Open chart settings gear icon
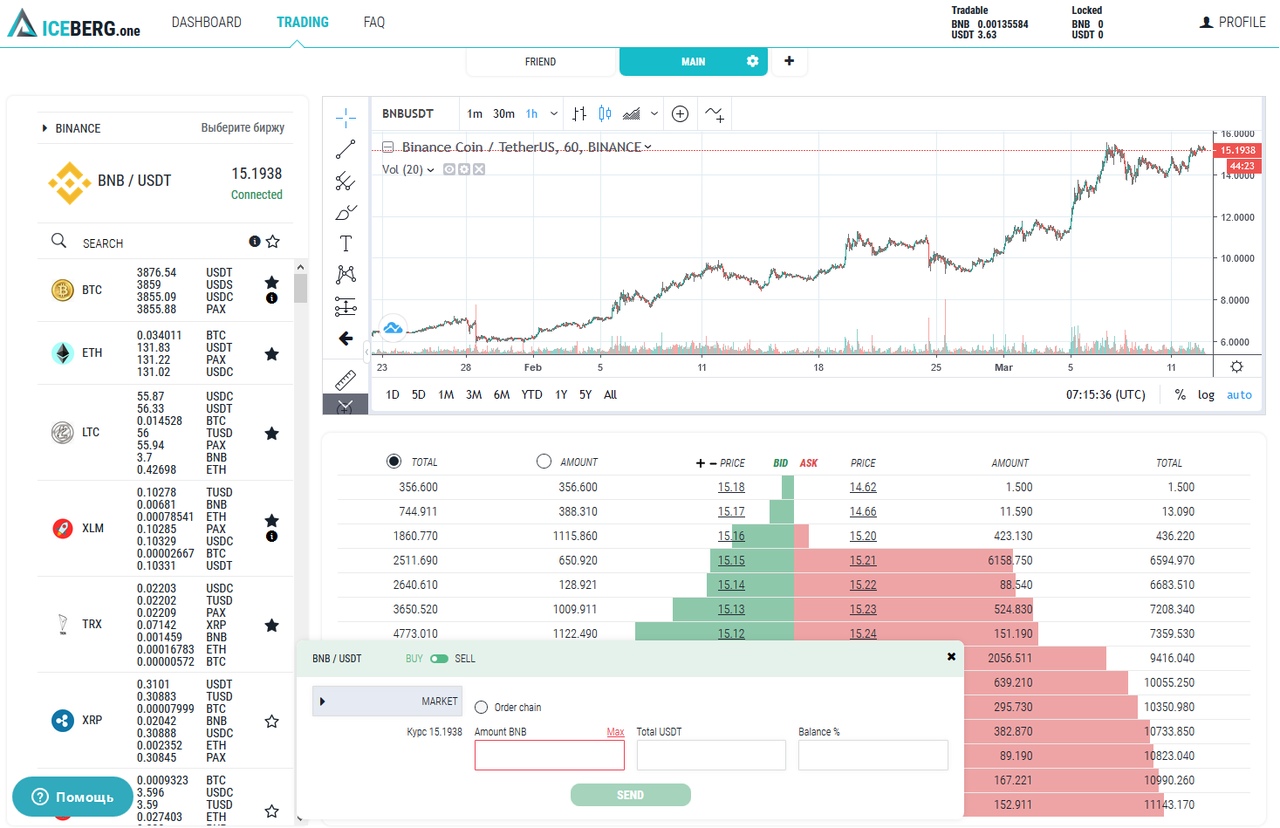1280x828 pixels. pos(1237,366)
